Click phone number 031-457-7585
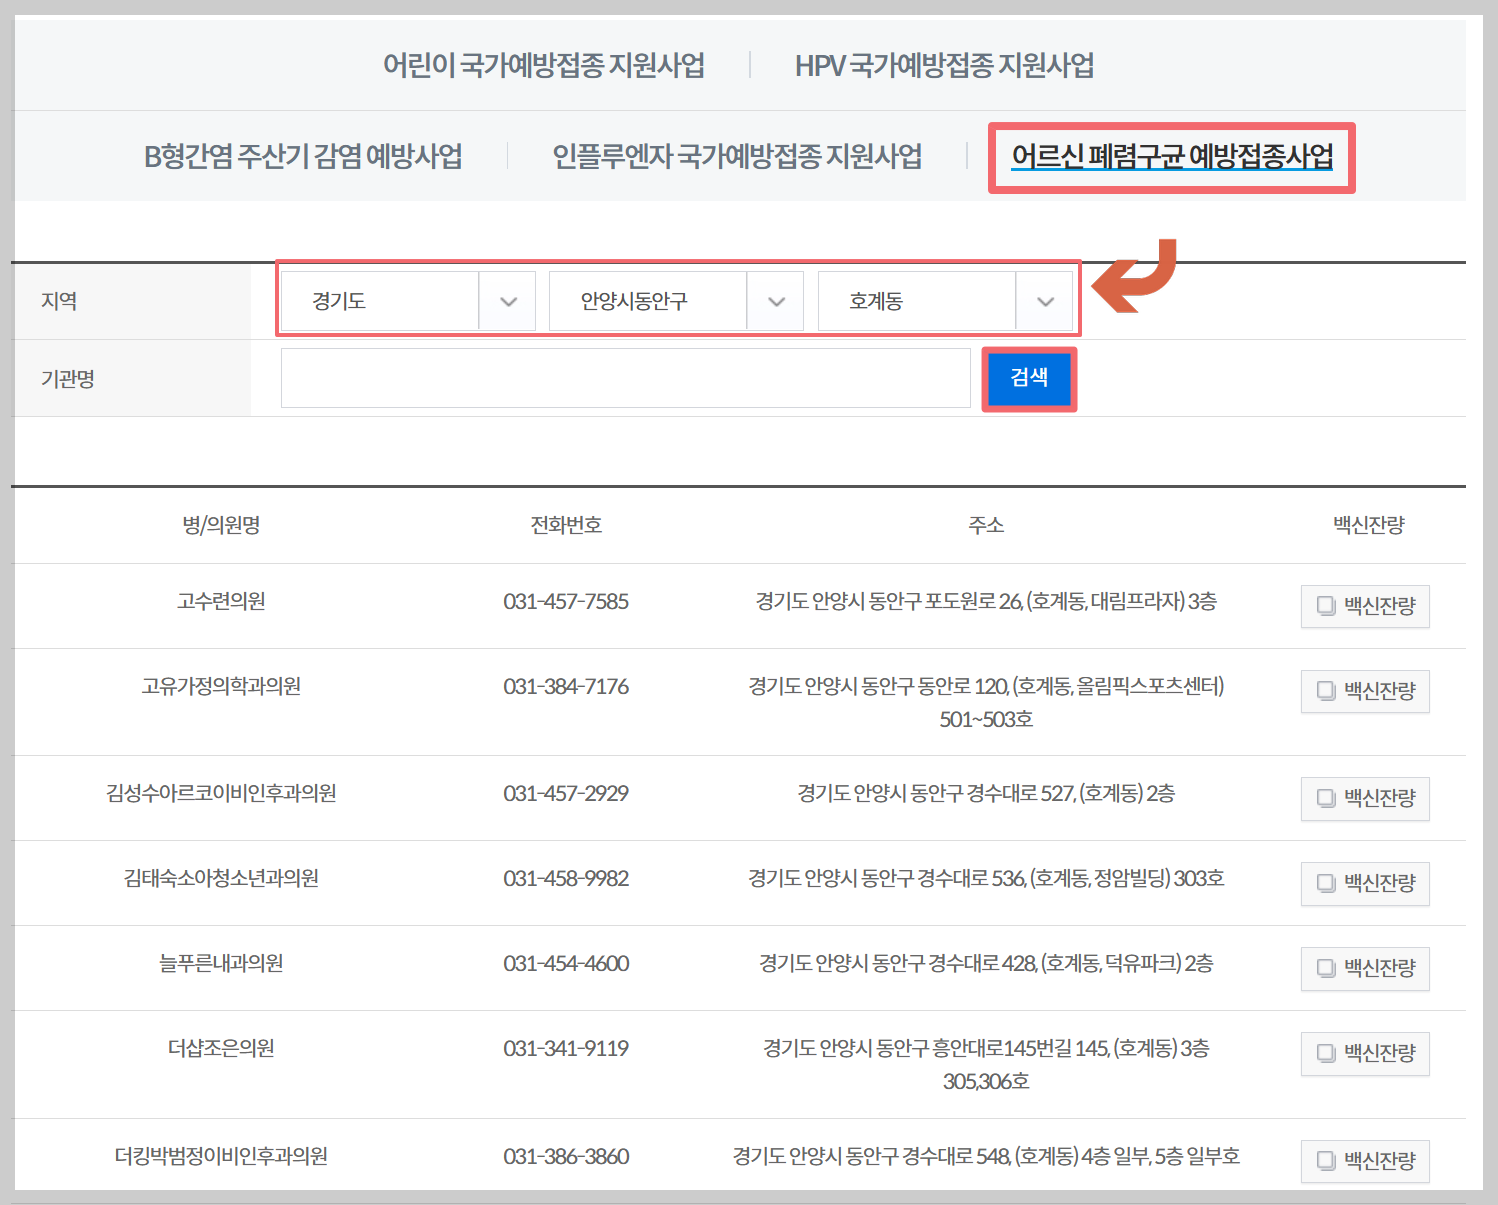This screenshot has width=1498, height=1205. point(566,601)
